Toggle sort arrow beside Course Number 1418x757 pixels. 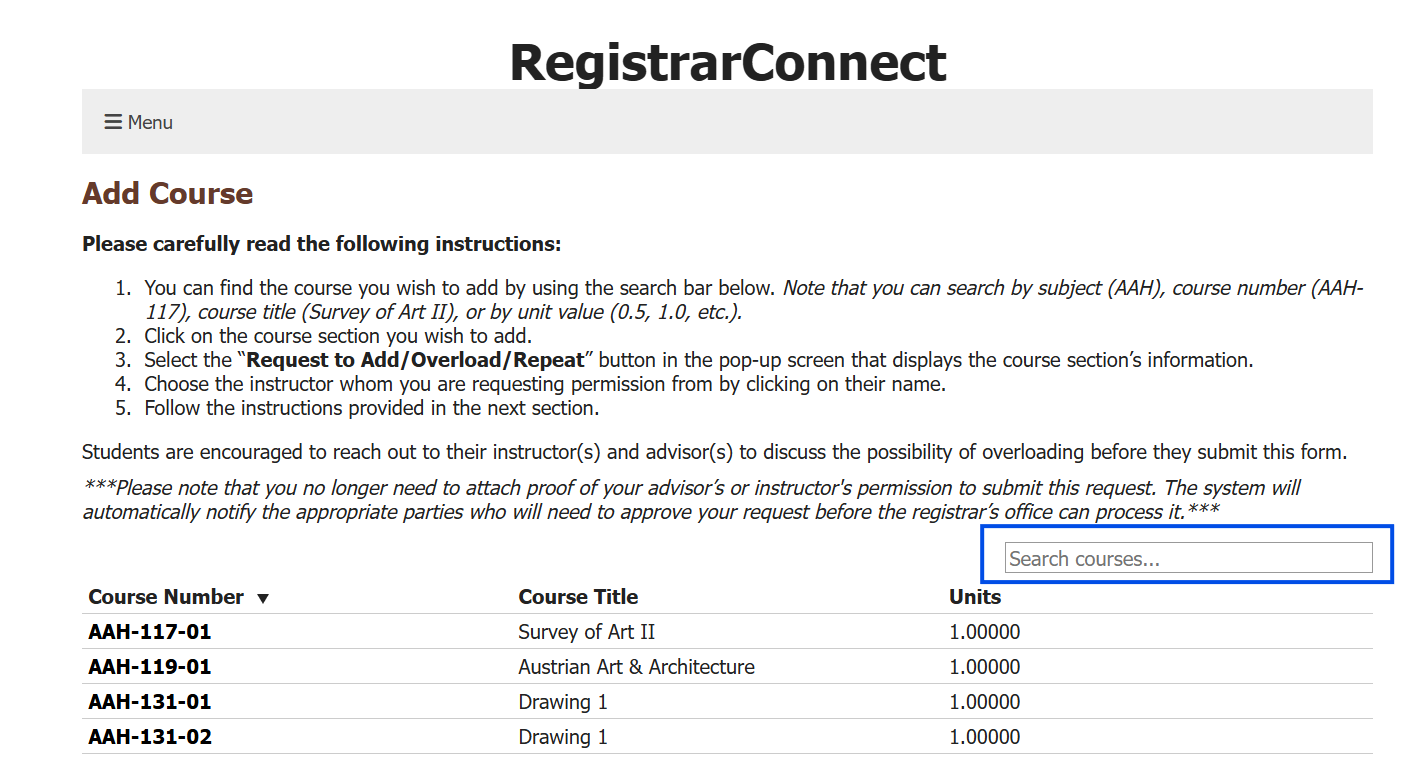263,598
